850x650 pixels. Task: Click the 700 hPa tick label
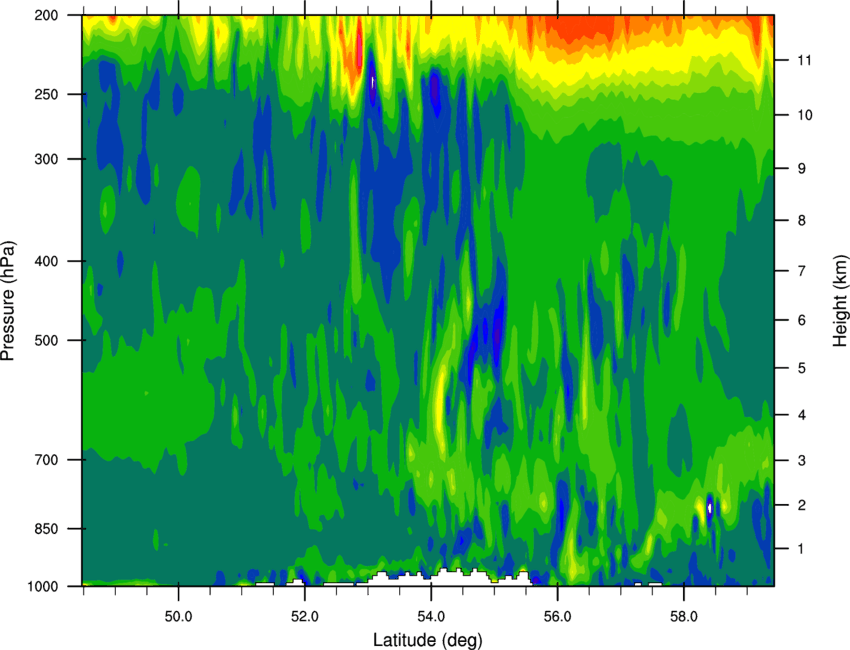(46, 460)
